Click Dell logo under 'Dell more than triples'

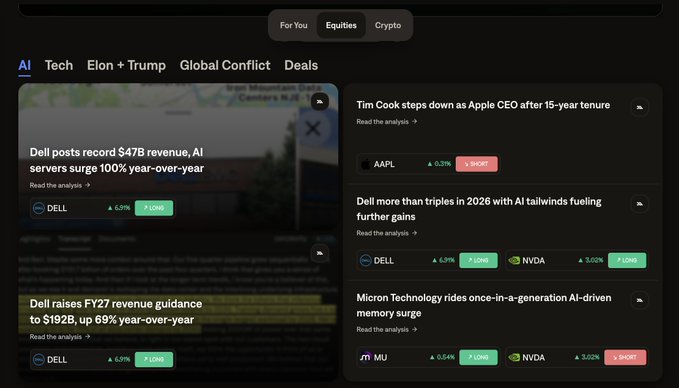click(366, 261)
